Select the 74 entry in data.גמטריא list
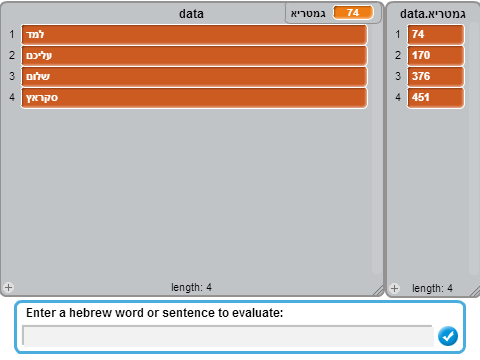Image resolution: width=480 pixels, height=360 pixels. coord(435,34)
